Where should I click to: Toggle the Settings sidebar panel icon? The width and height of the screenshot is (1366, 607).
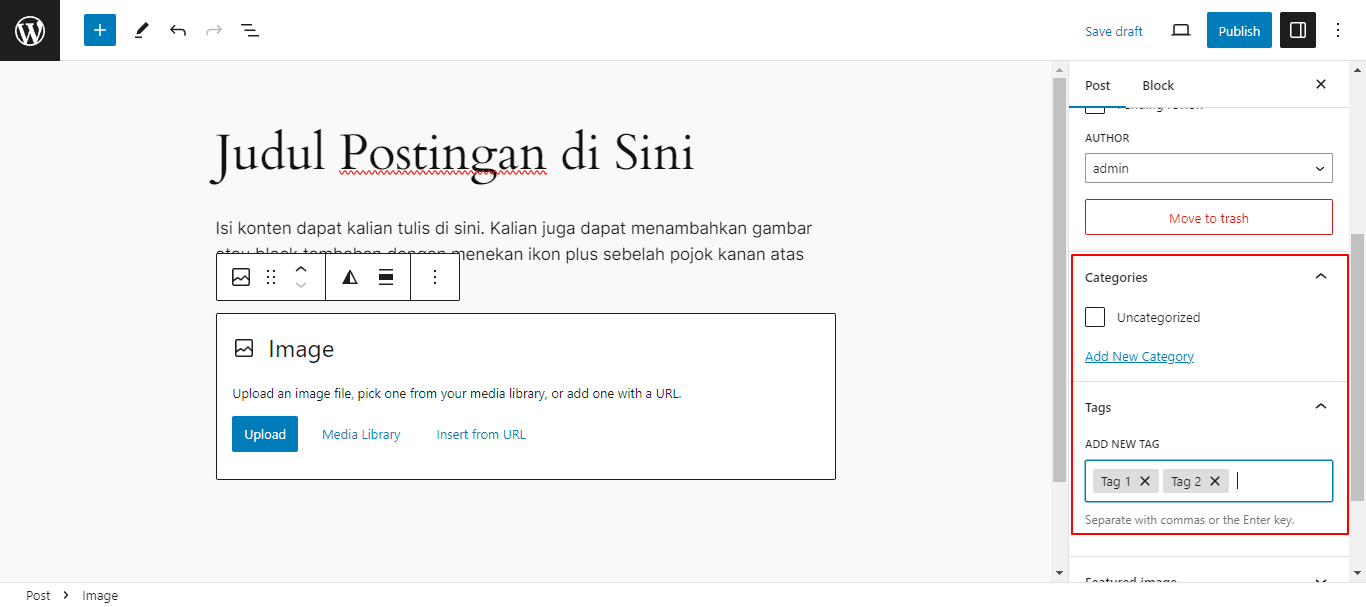1297,30
